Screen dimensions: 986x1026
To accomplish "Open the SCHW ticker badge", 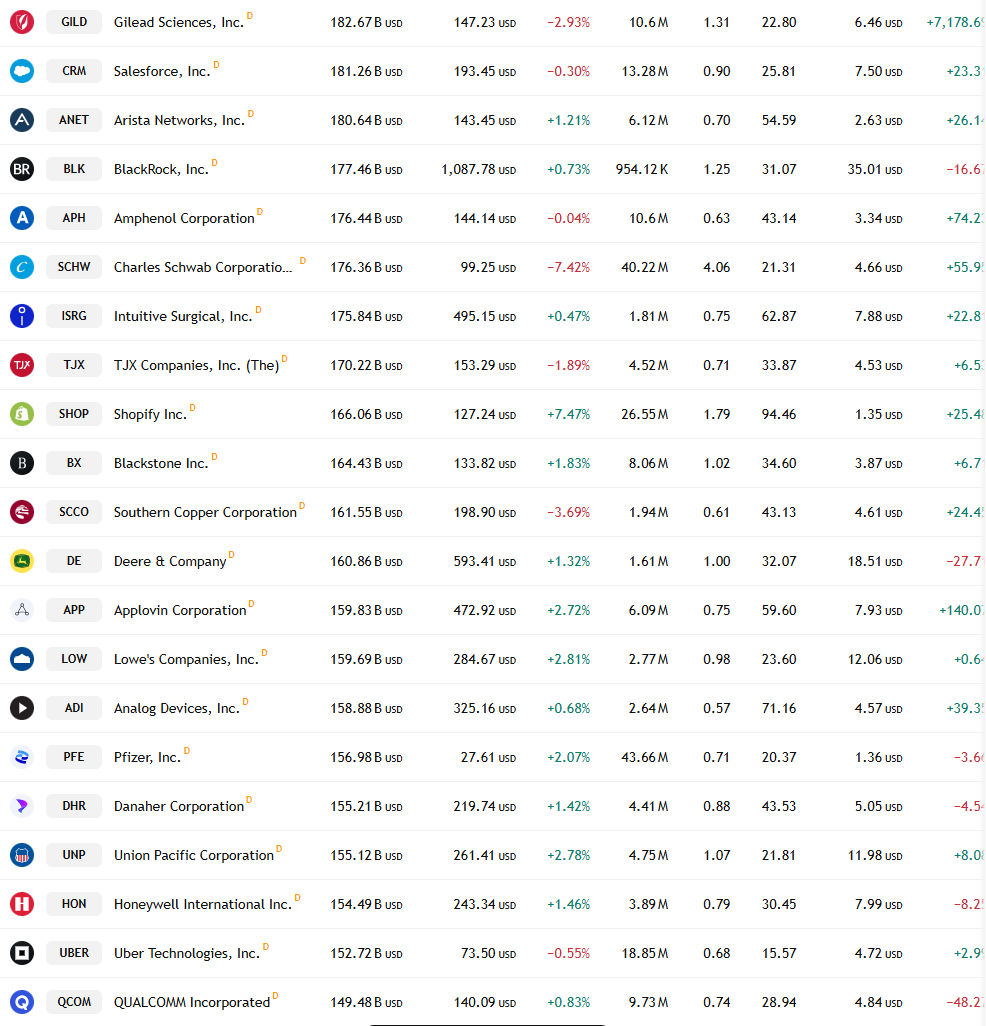I will click(74, 267).
